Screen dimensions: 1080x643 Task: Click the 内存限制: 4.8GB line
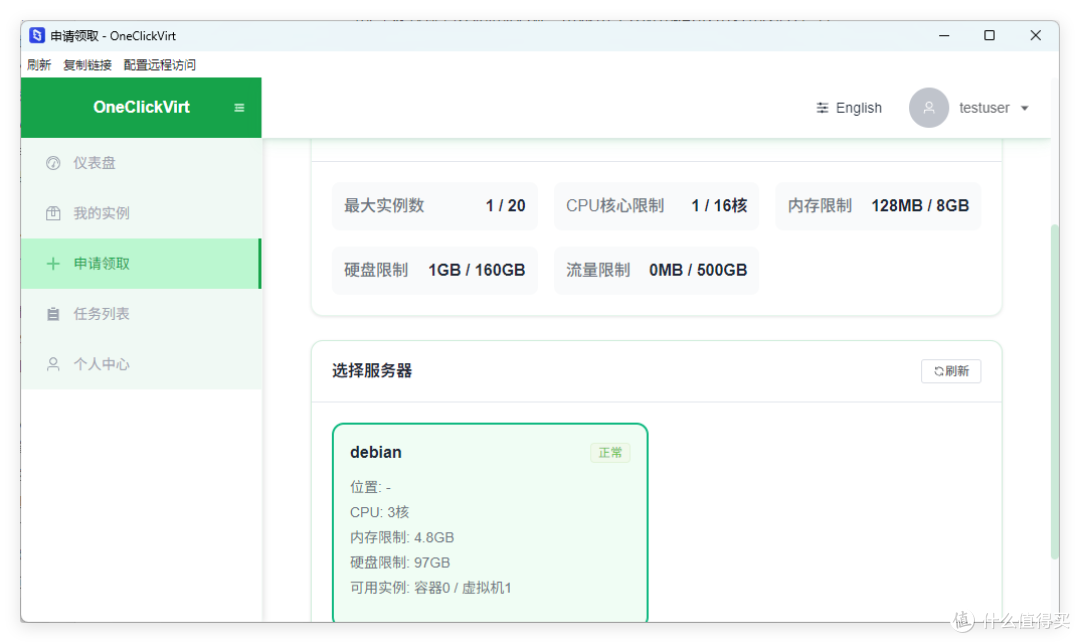click(x=402, y=538)
